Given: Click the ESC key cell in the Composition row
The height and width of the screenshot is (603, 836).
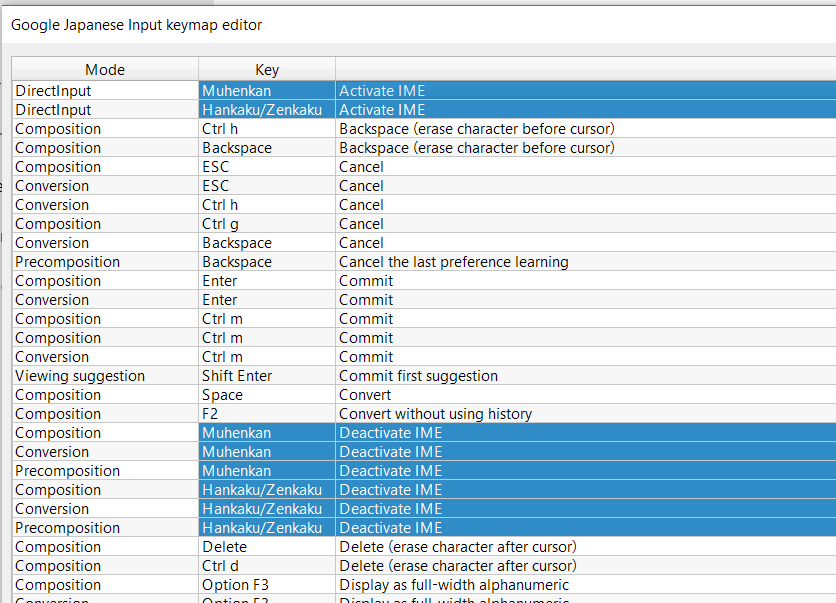Looking at the screenshot, I should click(267, 167).
